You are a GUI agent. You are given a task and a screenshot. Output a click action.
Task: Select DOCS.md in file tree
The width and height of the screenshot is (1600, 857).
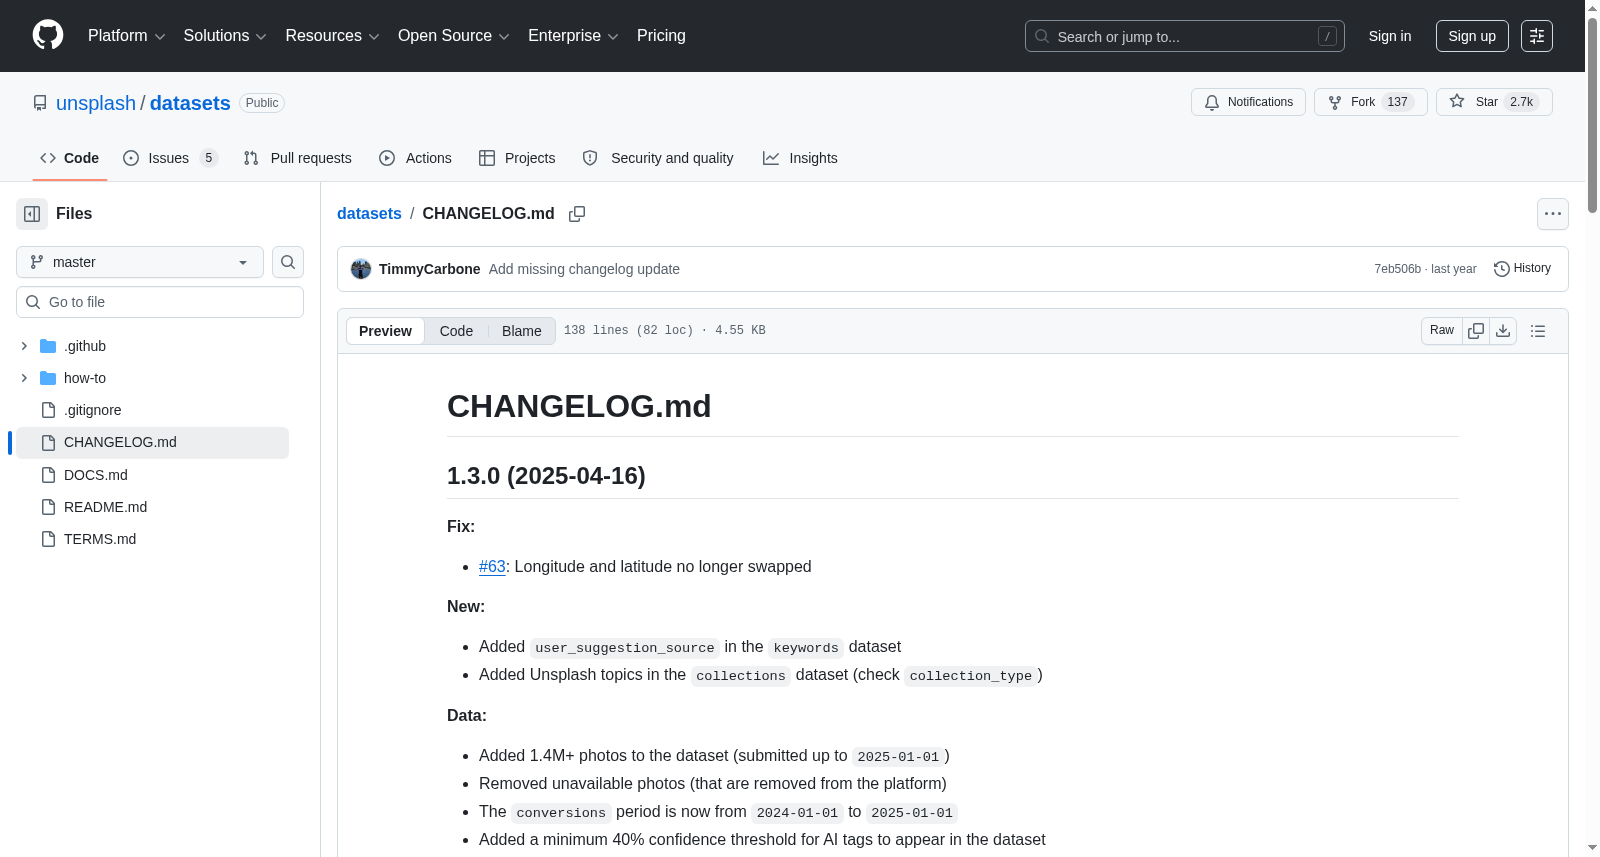click(96, 475)
